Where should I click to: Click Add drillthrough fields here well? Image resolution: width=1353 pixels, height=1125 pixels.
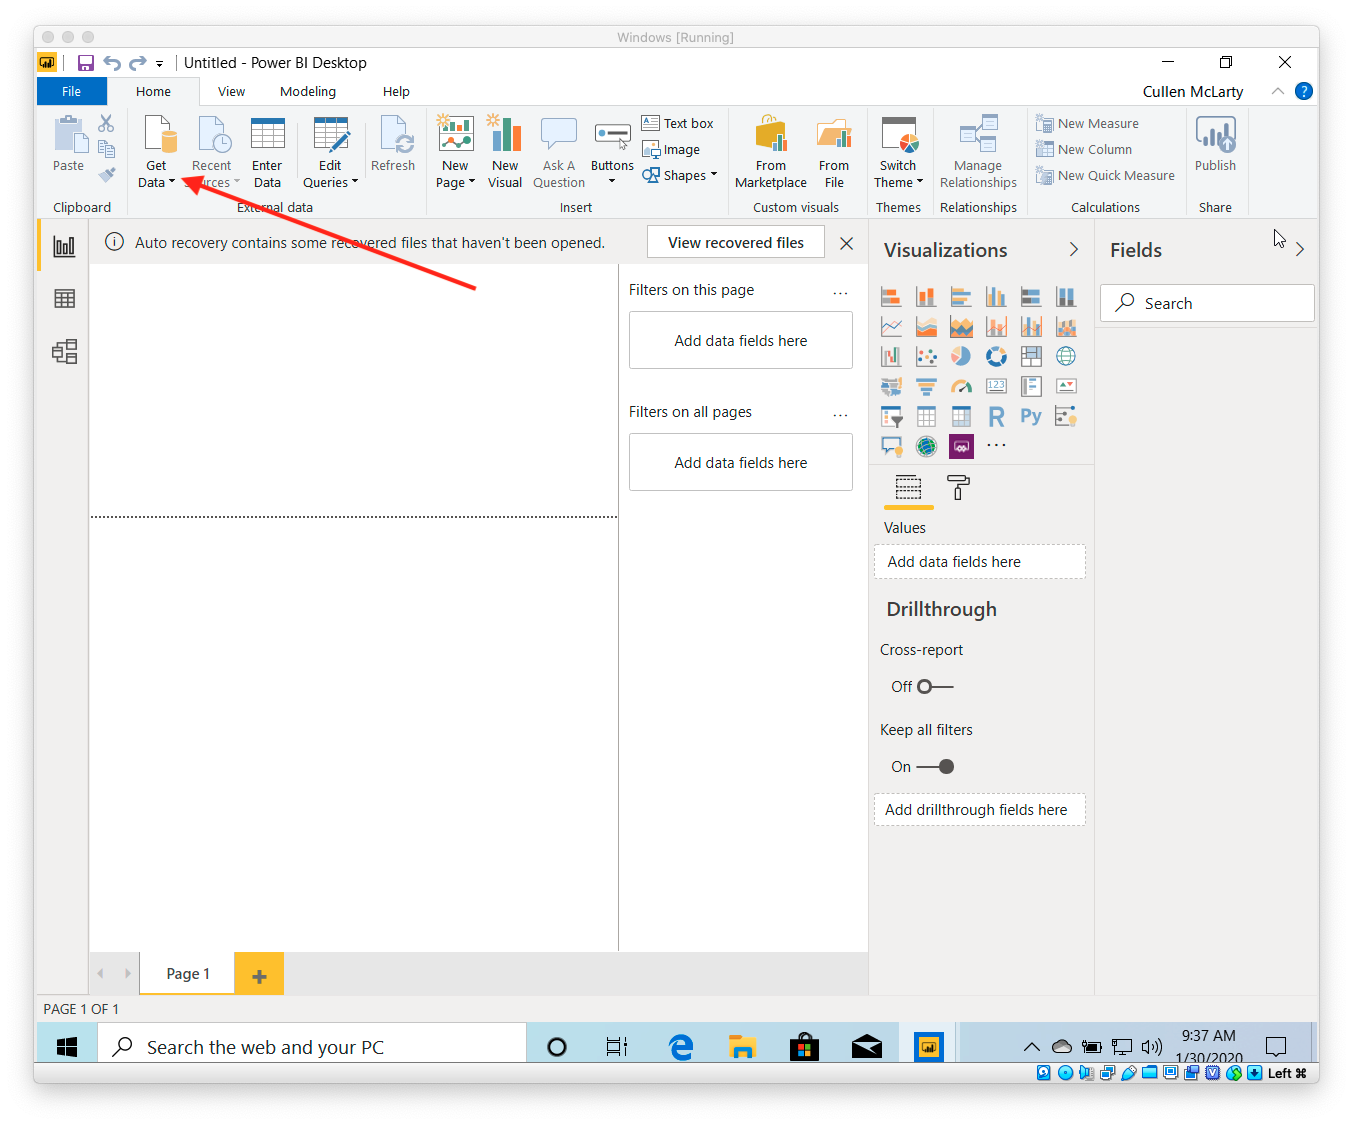tap(980, 810)
